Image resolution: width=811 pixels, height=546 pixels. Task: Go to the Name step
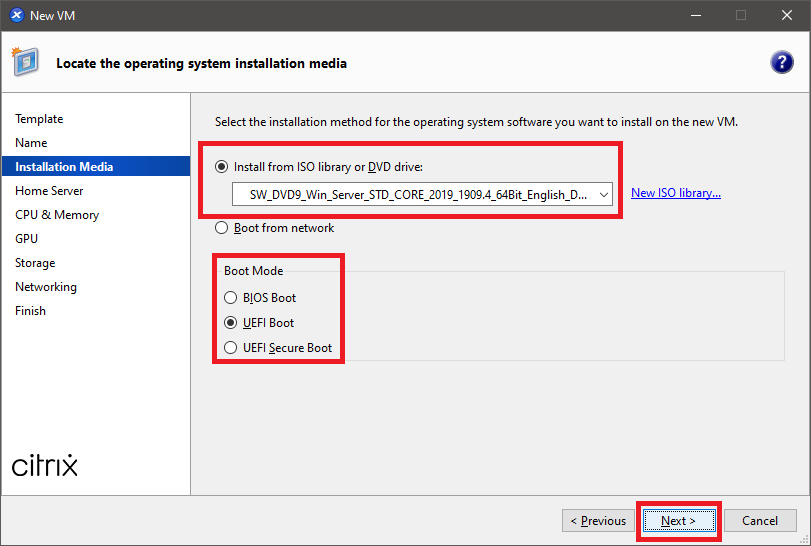[31, 143]
